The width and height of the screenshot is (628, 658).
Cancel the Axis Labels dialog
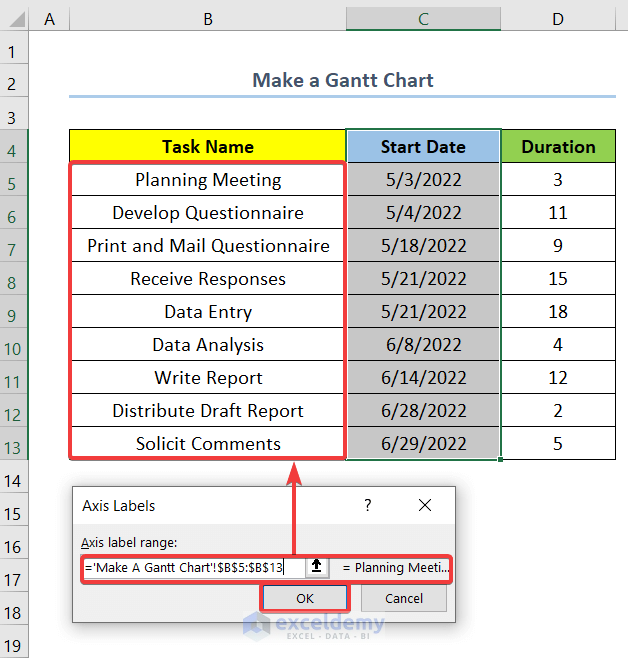(404, 598)
